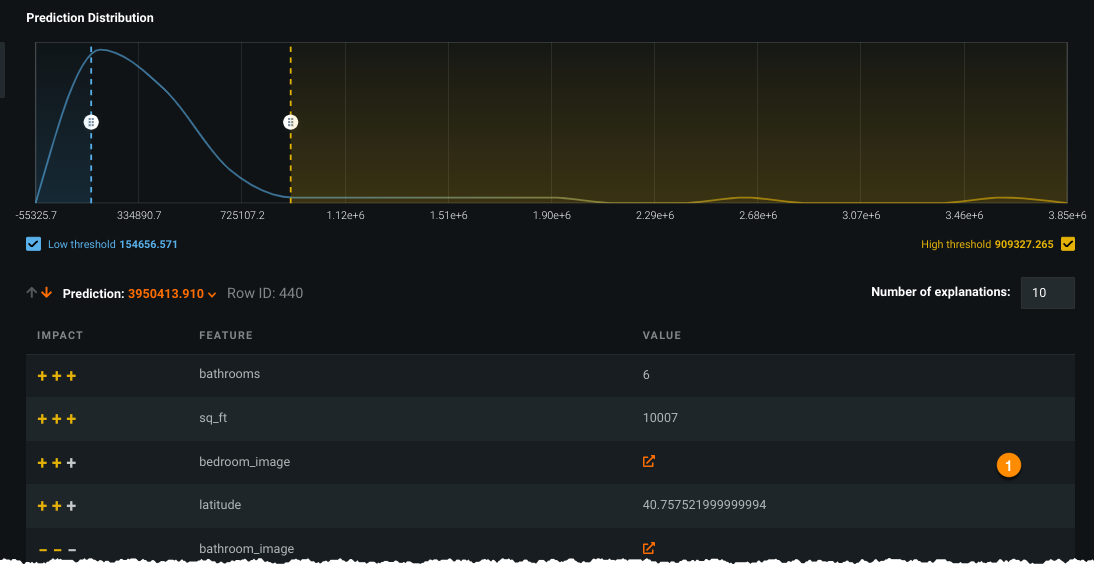Click the VALUE column header
1094x564 pixels.
point(661,336)
